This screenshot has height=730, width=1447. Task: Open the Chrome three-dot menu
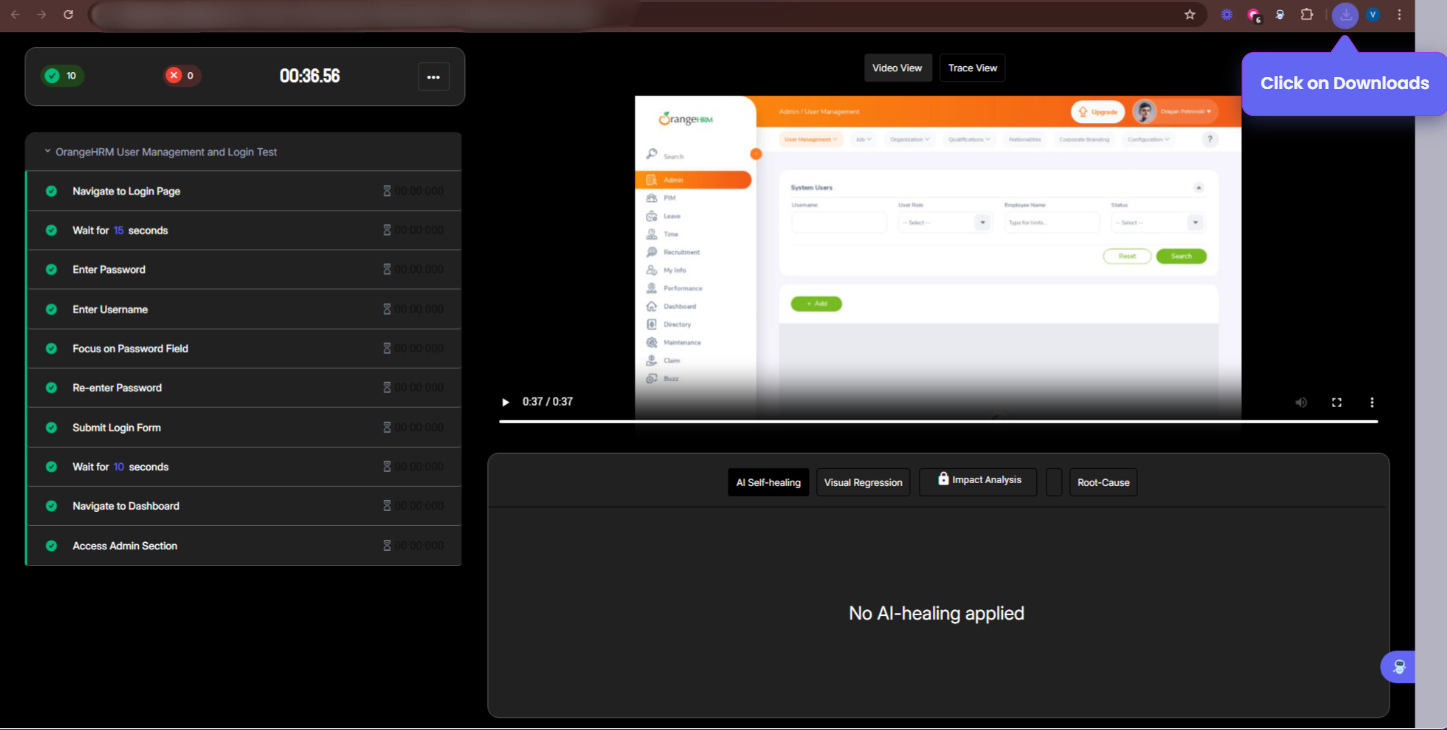1399,15
